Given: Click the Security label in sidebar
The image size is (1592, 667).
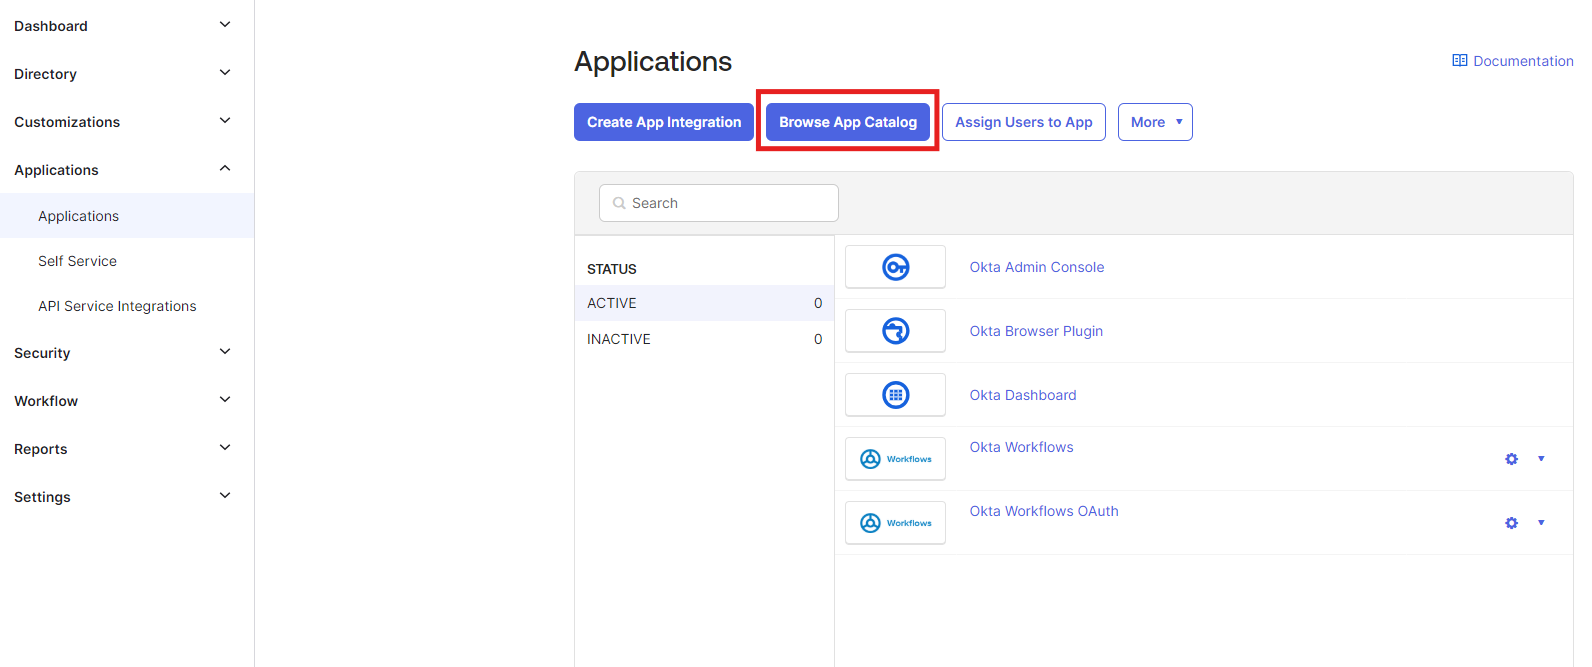Looking at the screenshot, I should [42, 353].
